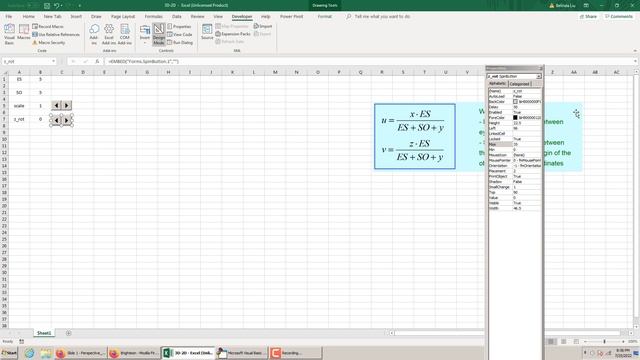Screen dimensions: 640x360
Task: Select the LinkedCell property row
Action: point(515,133)
